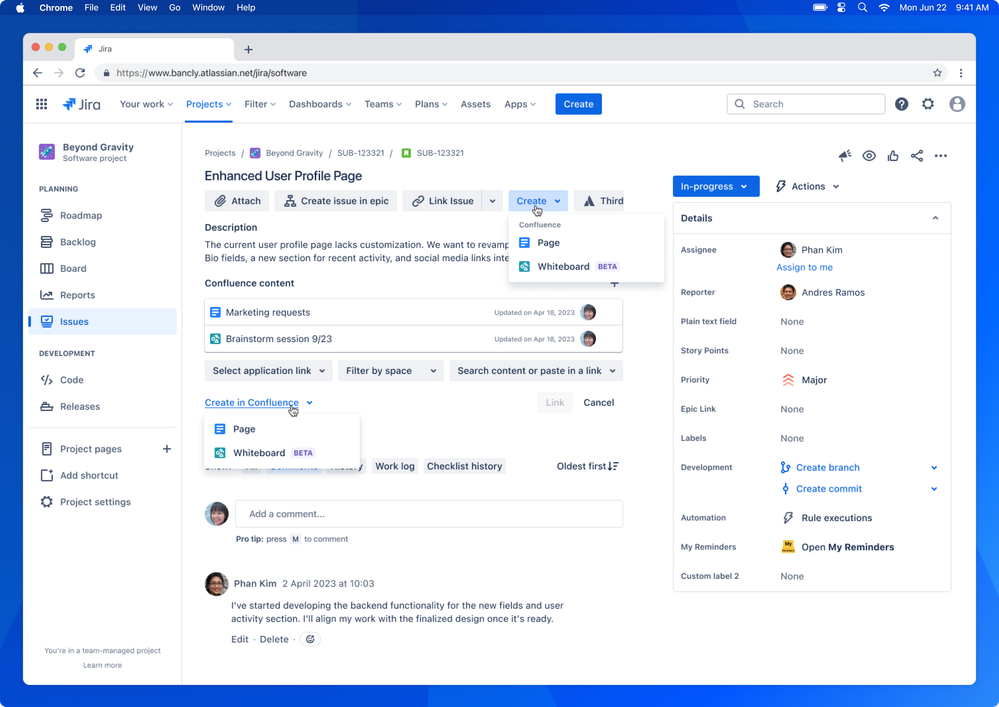Open the In-progress status dropdown
This screenshot has height=707, width=999.
coord(715,186)
